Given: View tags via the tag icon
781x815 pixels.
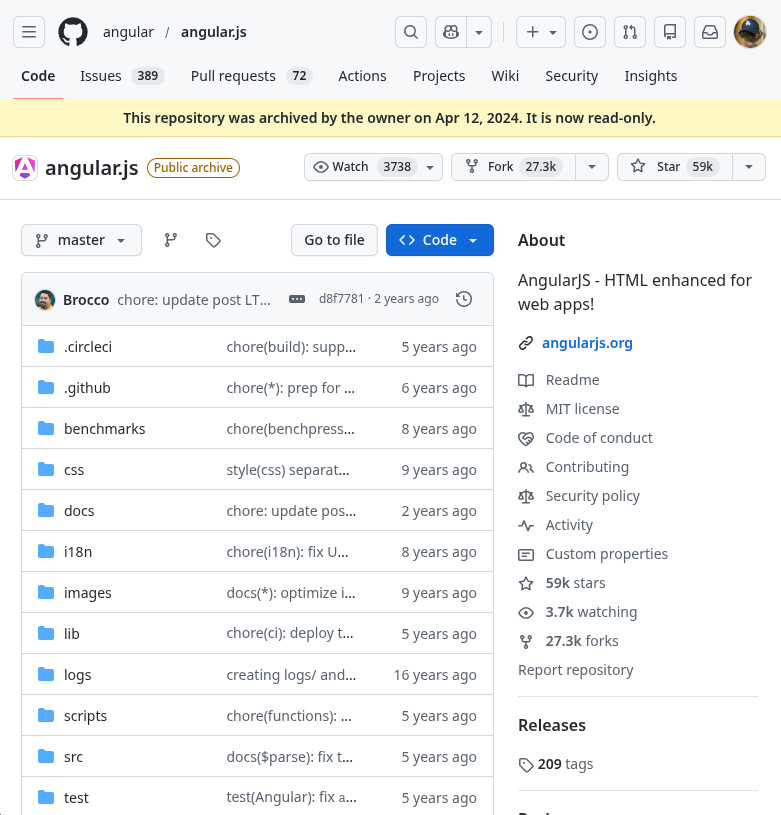Looking at the screenshot, I should coord(213,240).
